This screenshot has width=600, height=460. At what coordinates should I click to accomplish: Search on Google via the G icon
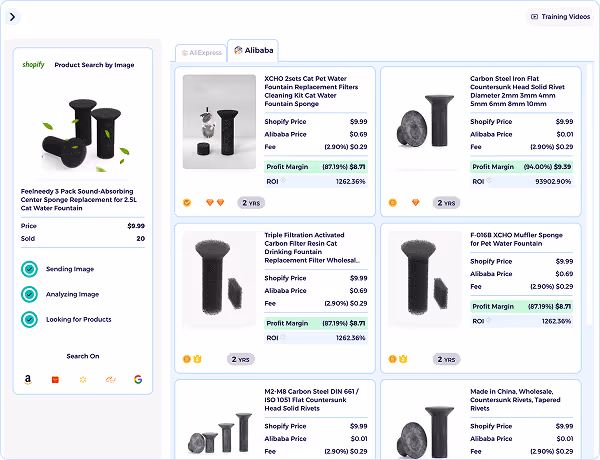(138, 380)
